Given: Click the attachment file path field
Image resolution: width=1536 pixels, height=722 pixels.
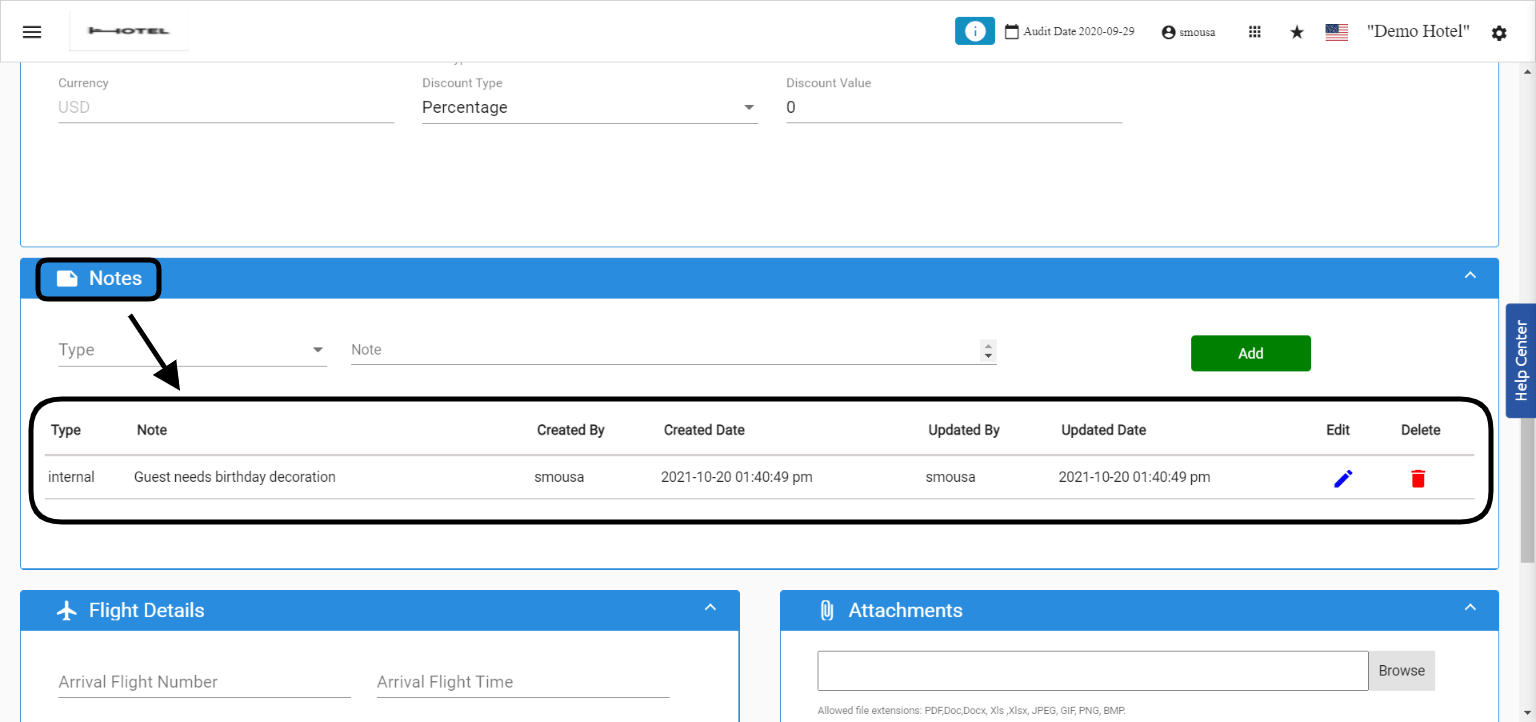Looking at the screenshot, I should point(1093,671).
